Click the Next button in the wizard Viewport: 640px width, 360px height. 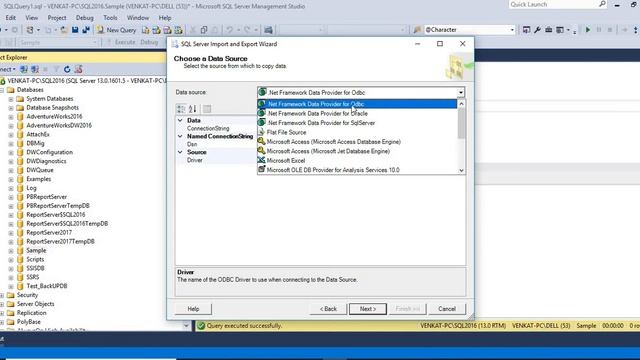pos(368,309)
